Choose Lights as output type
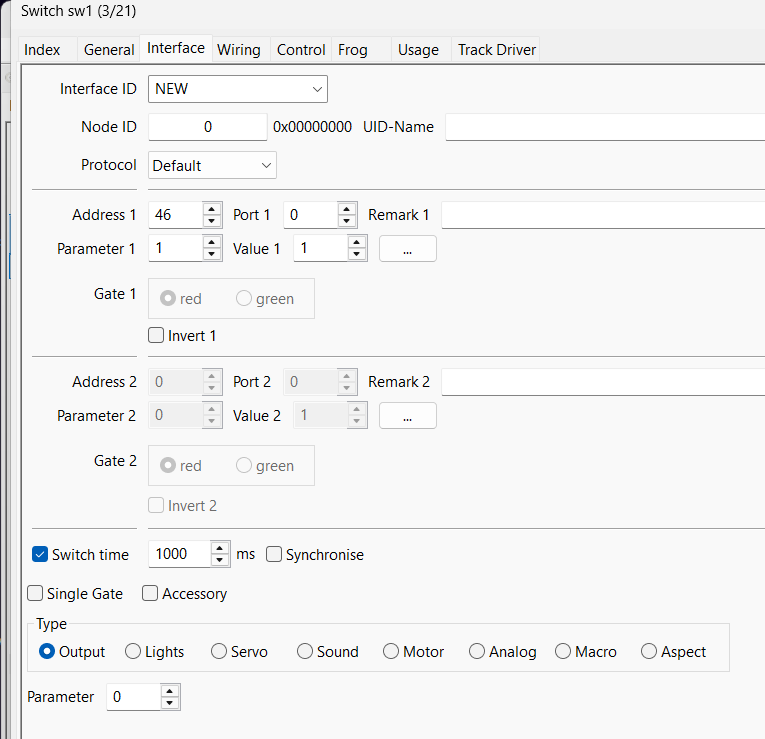The height and width of the screenshot is (739, 765). point(134,651)
